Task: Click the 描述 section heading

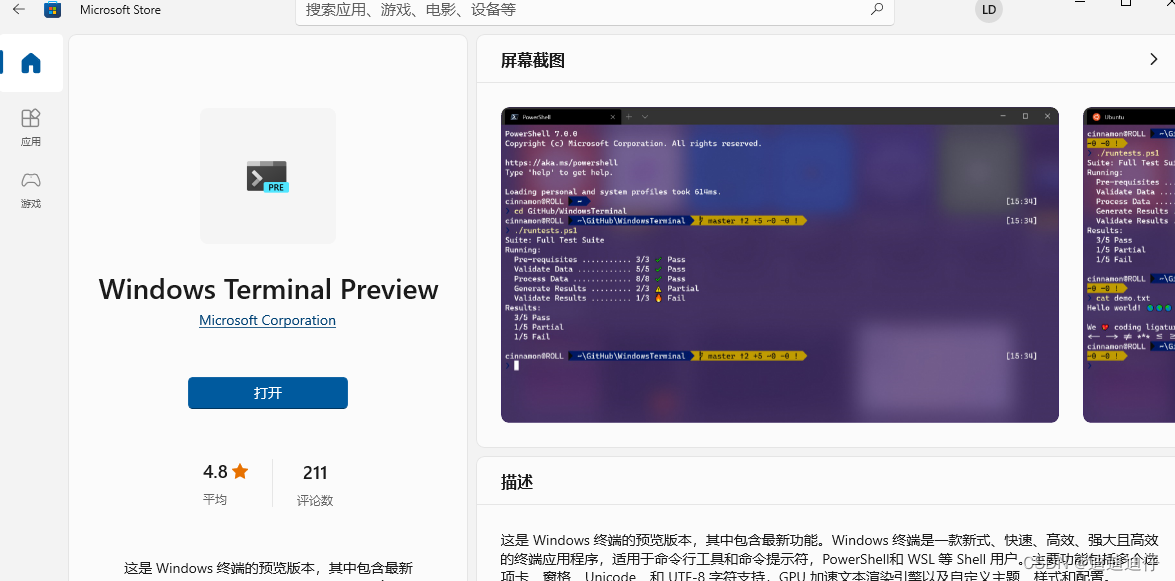Action: [x=516, y=482]
